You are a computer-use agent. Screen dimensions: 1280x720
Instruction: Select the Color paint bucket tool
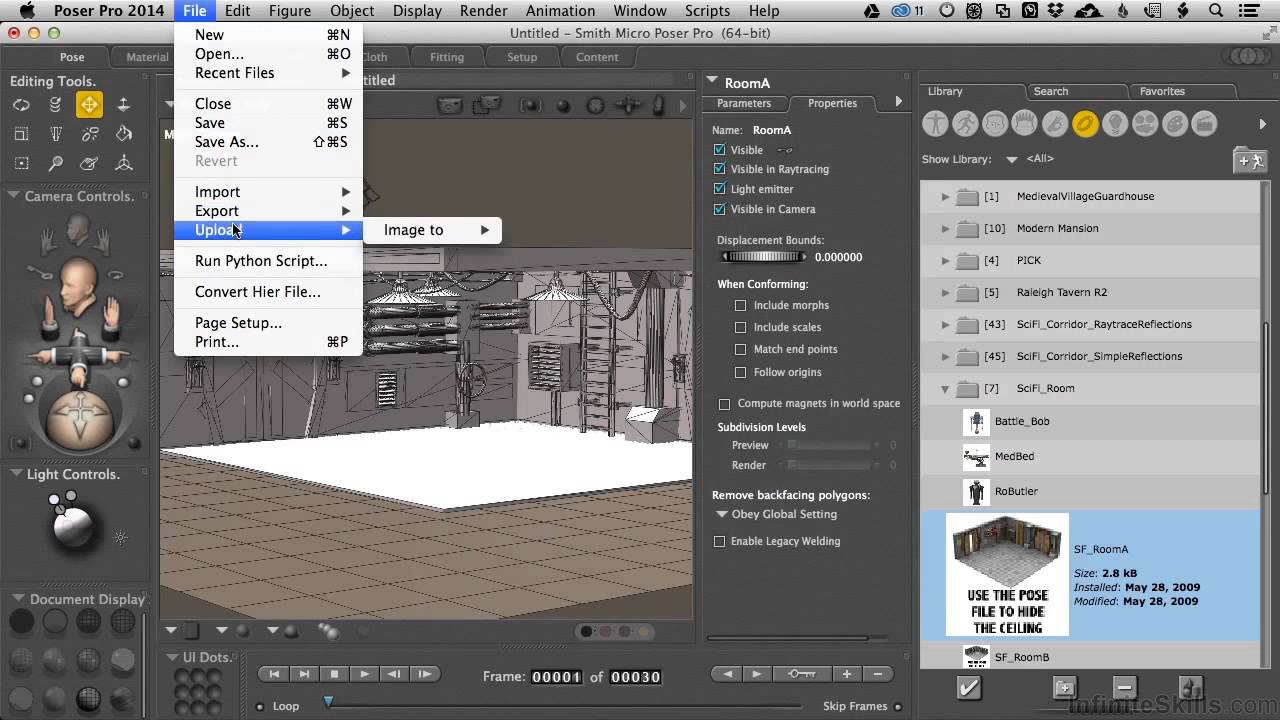[x=124, y=134]
